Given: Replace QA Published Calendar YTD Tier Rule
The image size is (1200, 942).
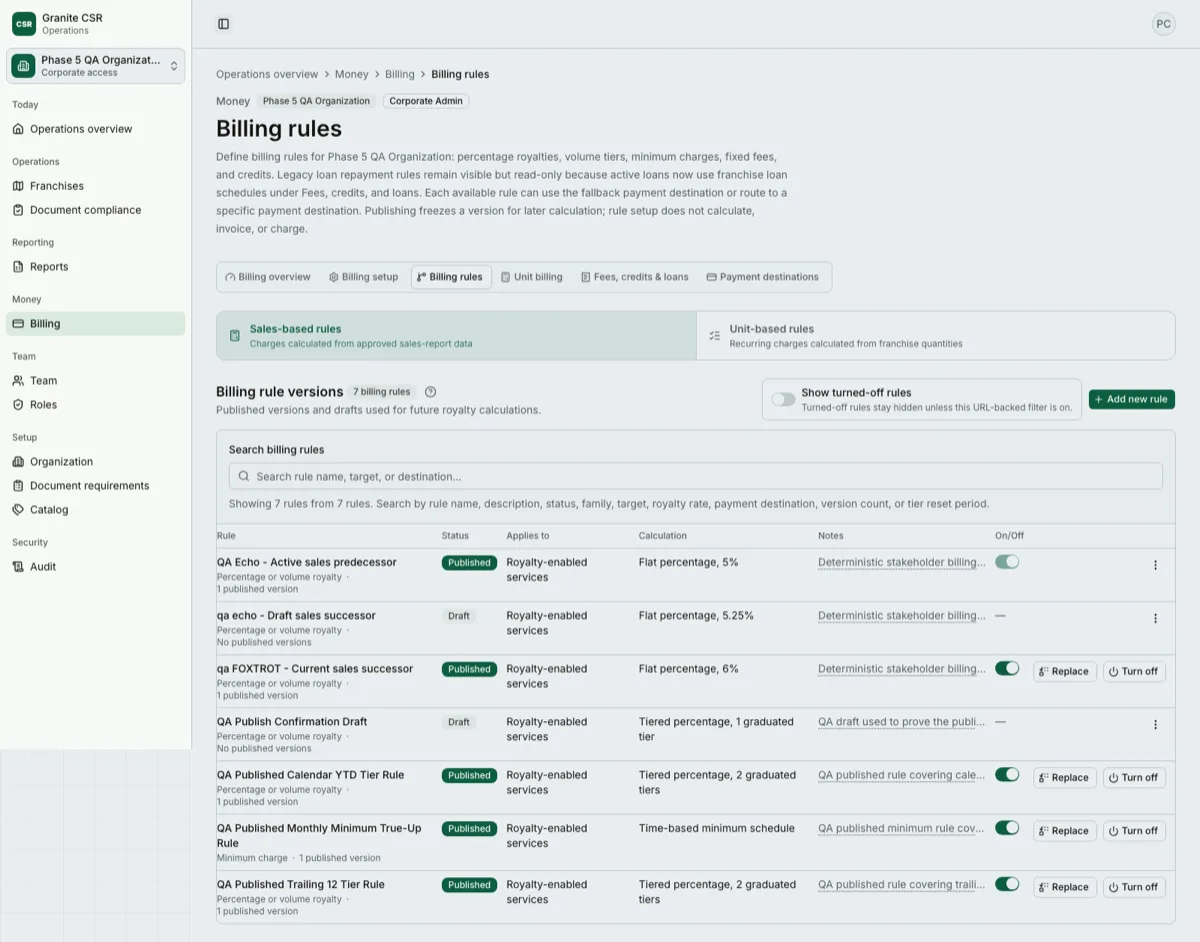Looking at the screenshot, I should (1065, 777).
